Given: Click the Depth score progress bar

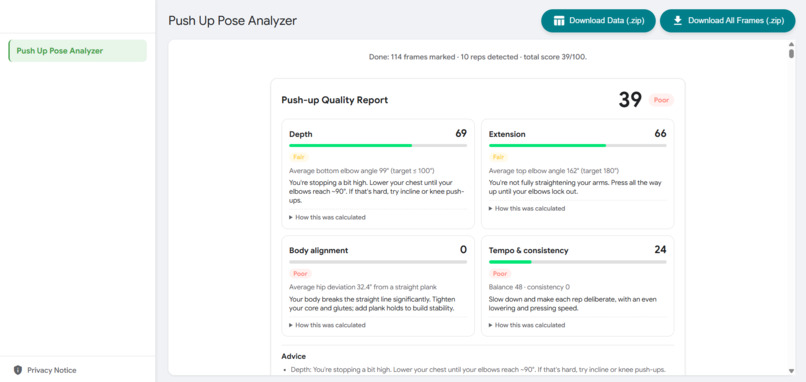Looking at the screenshot, I should pyautogui.click(x=378, y=145).
